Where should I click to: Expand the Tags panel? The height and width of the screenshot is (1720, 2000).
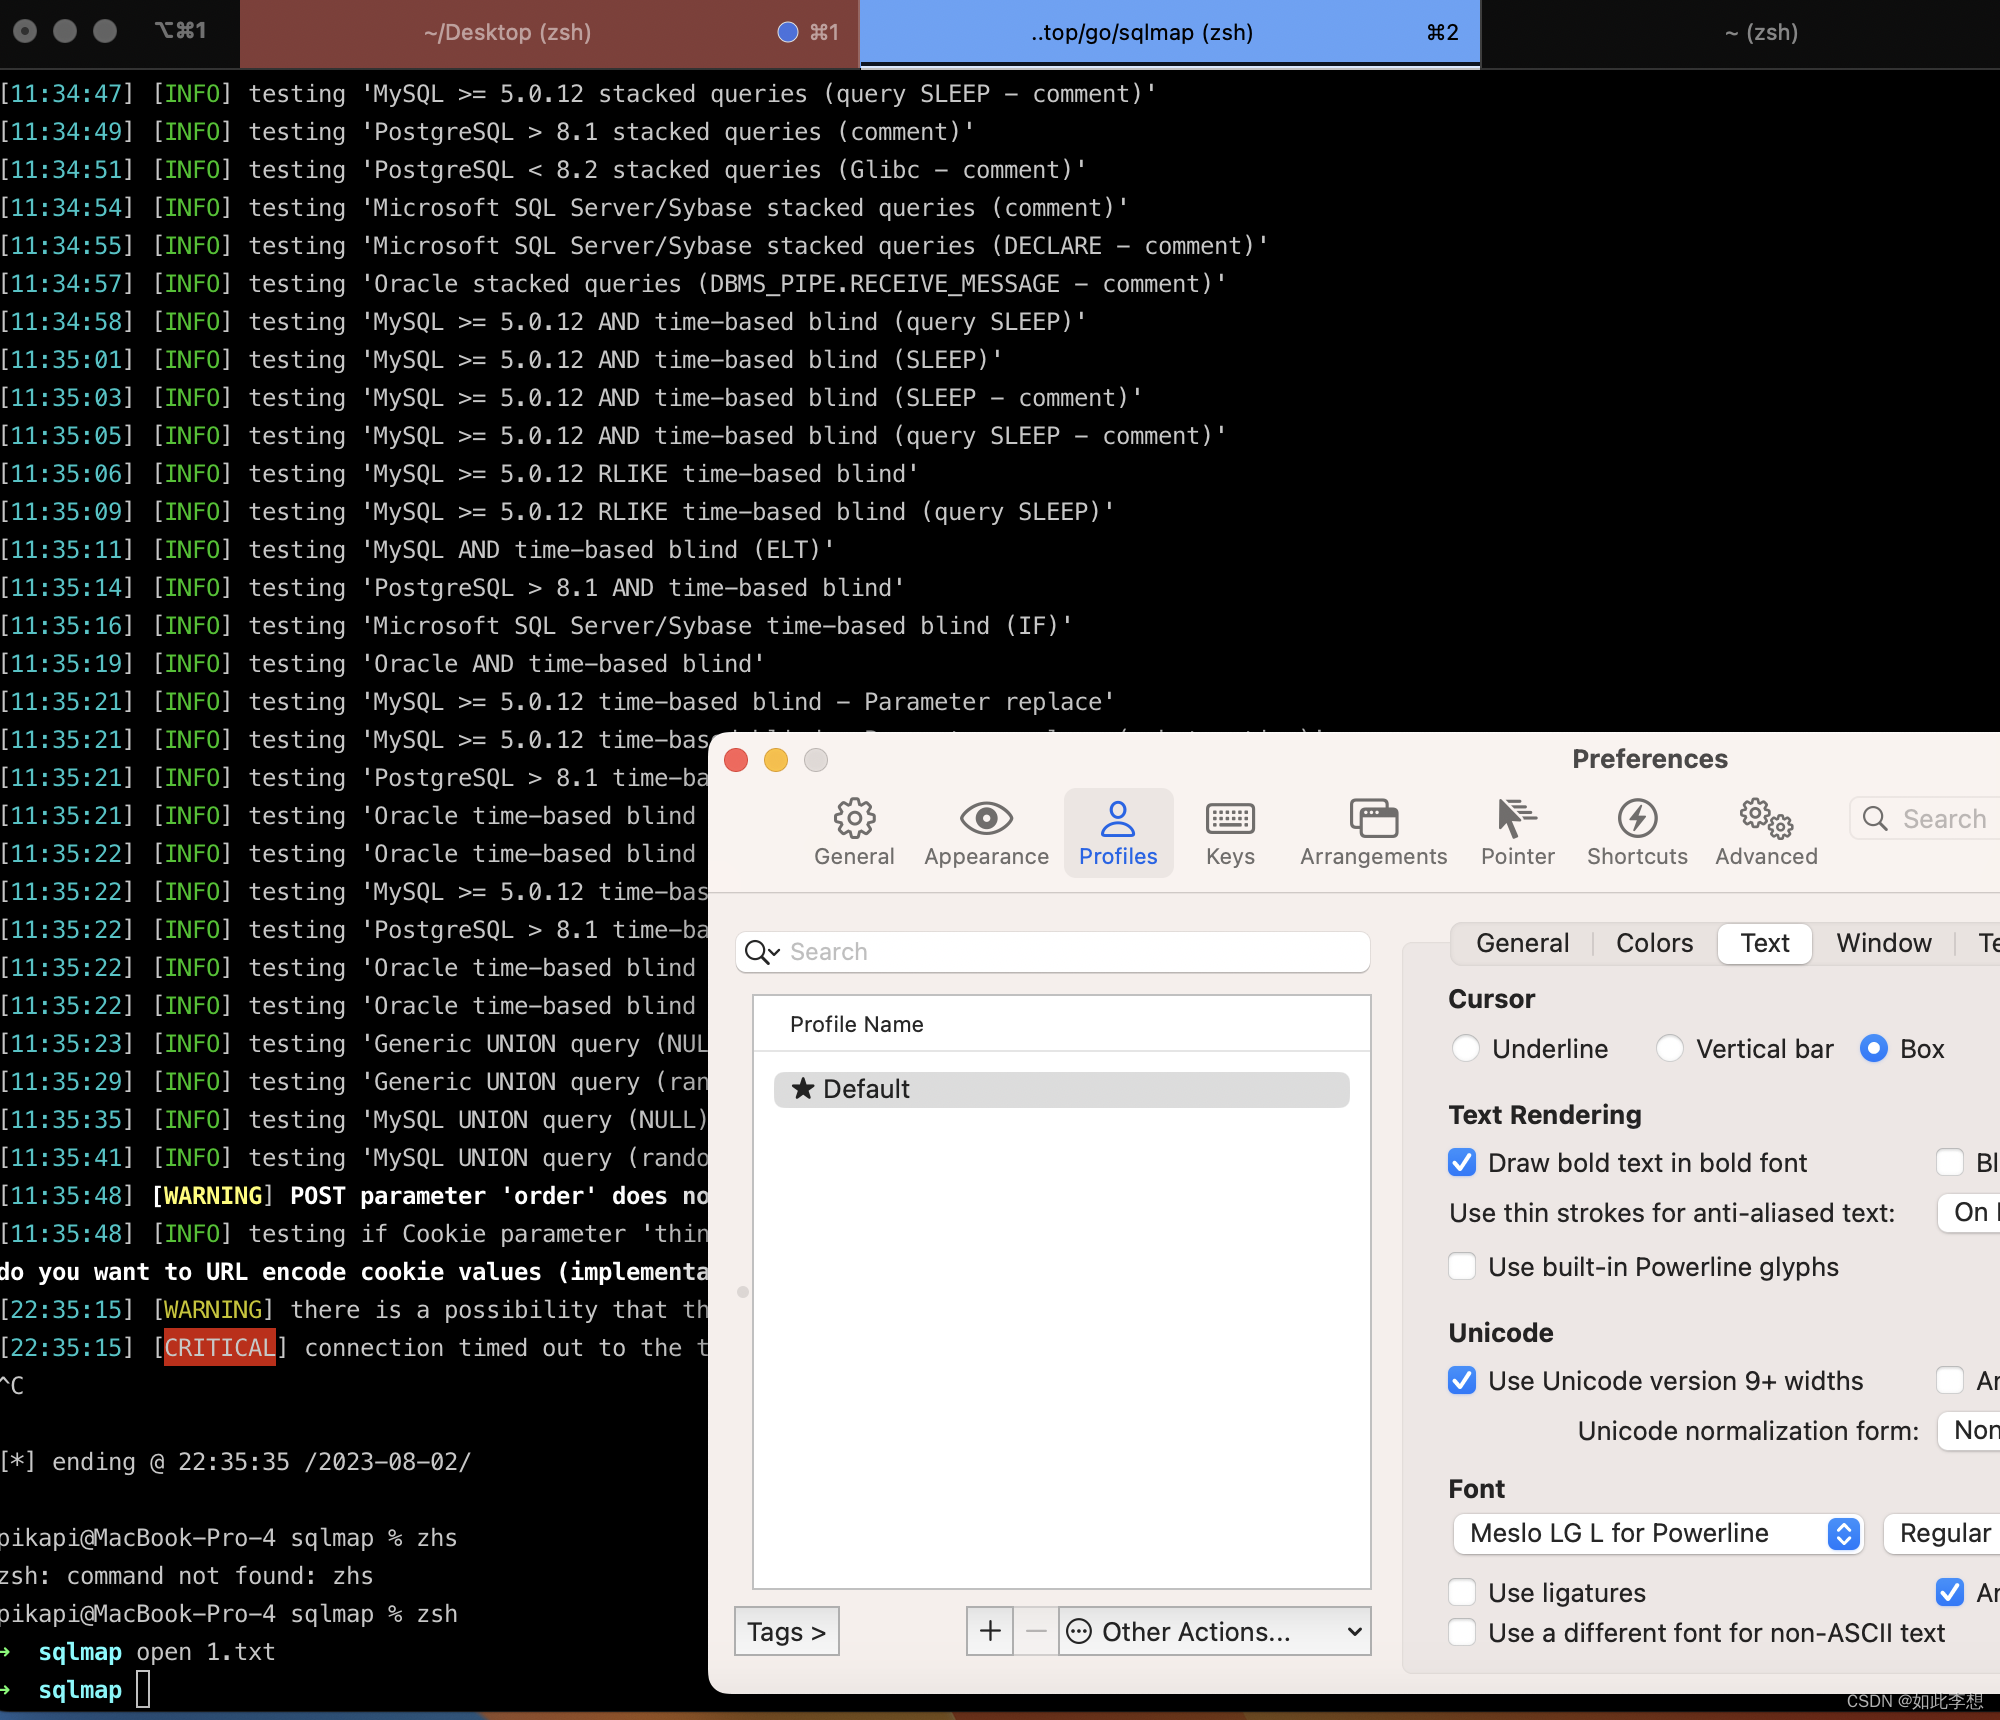point(787,1632)
